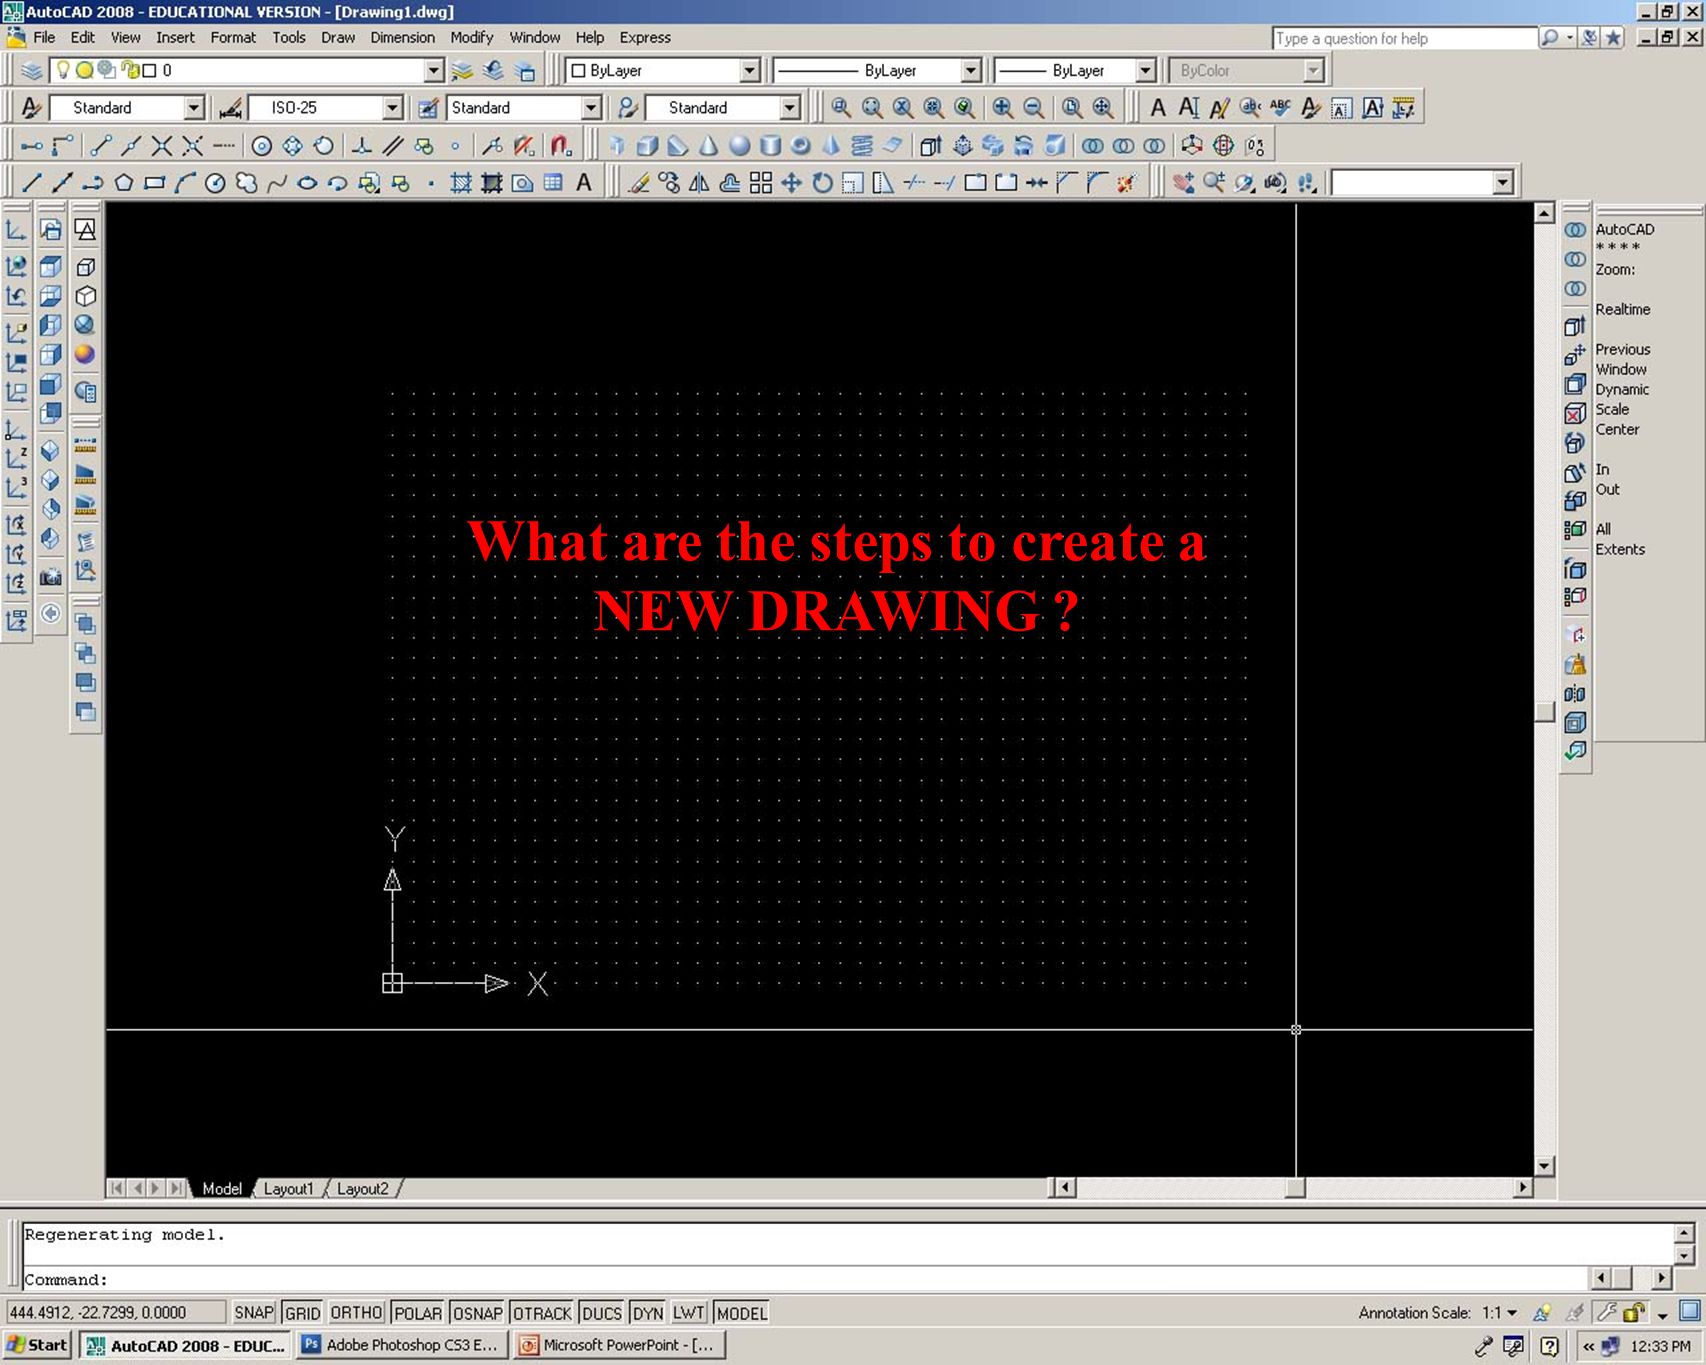The image size is (1706, 1365).
Task: Open the File menu
Action: click(x=44, y=38)
